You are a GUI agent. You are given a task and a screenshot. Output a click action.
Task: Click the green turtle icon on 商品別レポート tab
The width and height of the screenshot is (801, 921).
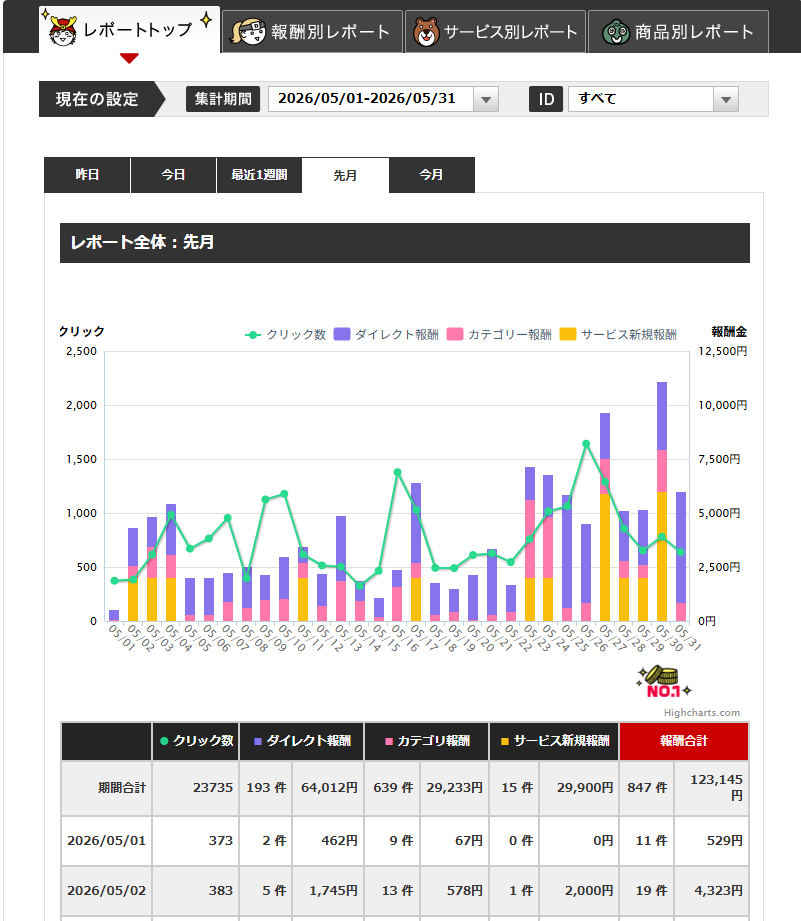pos(615,32)
